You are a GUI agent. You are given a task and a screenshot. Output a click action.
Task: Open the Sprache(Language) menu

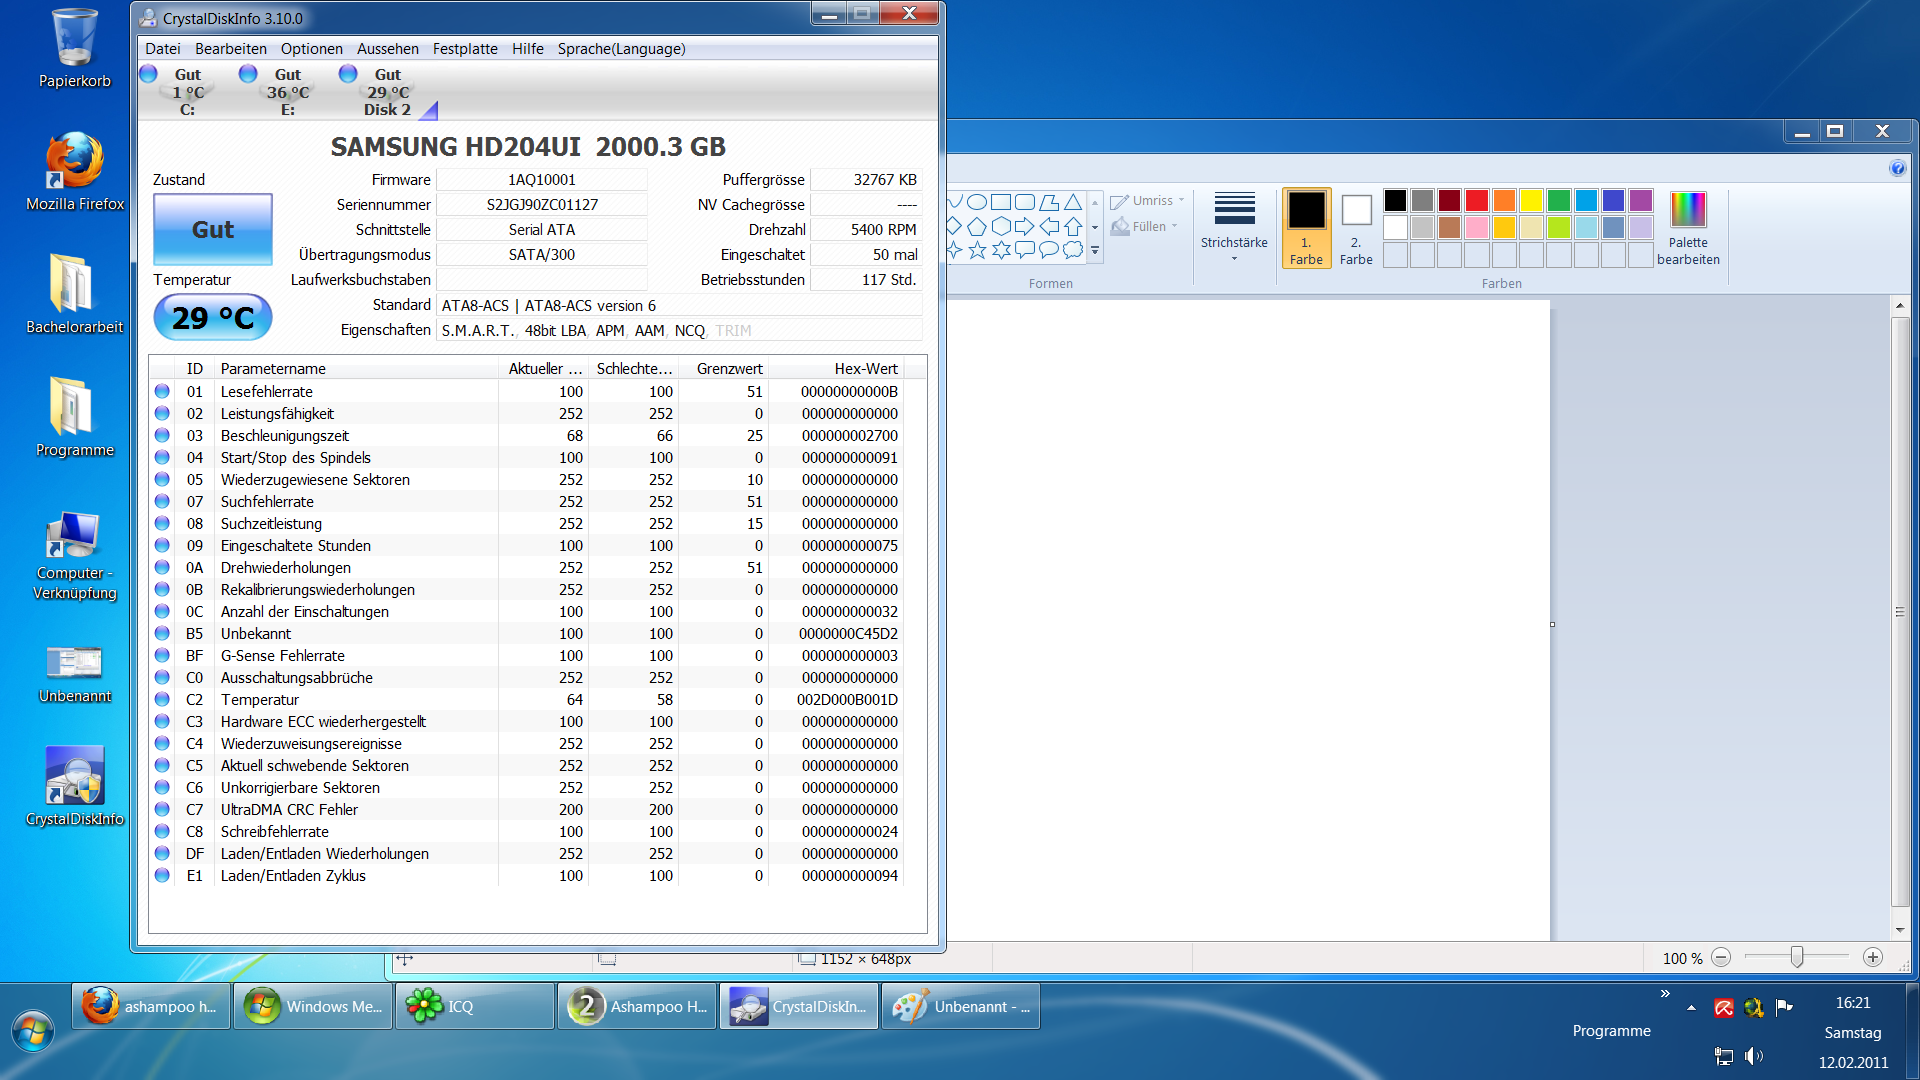point(621,49)
